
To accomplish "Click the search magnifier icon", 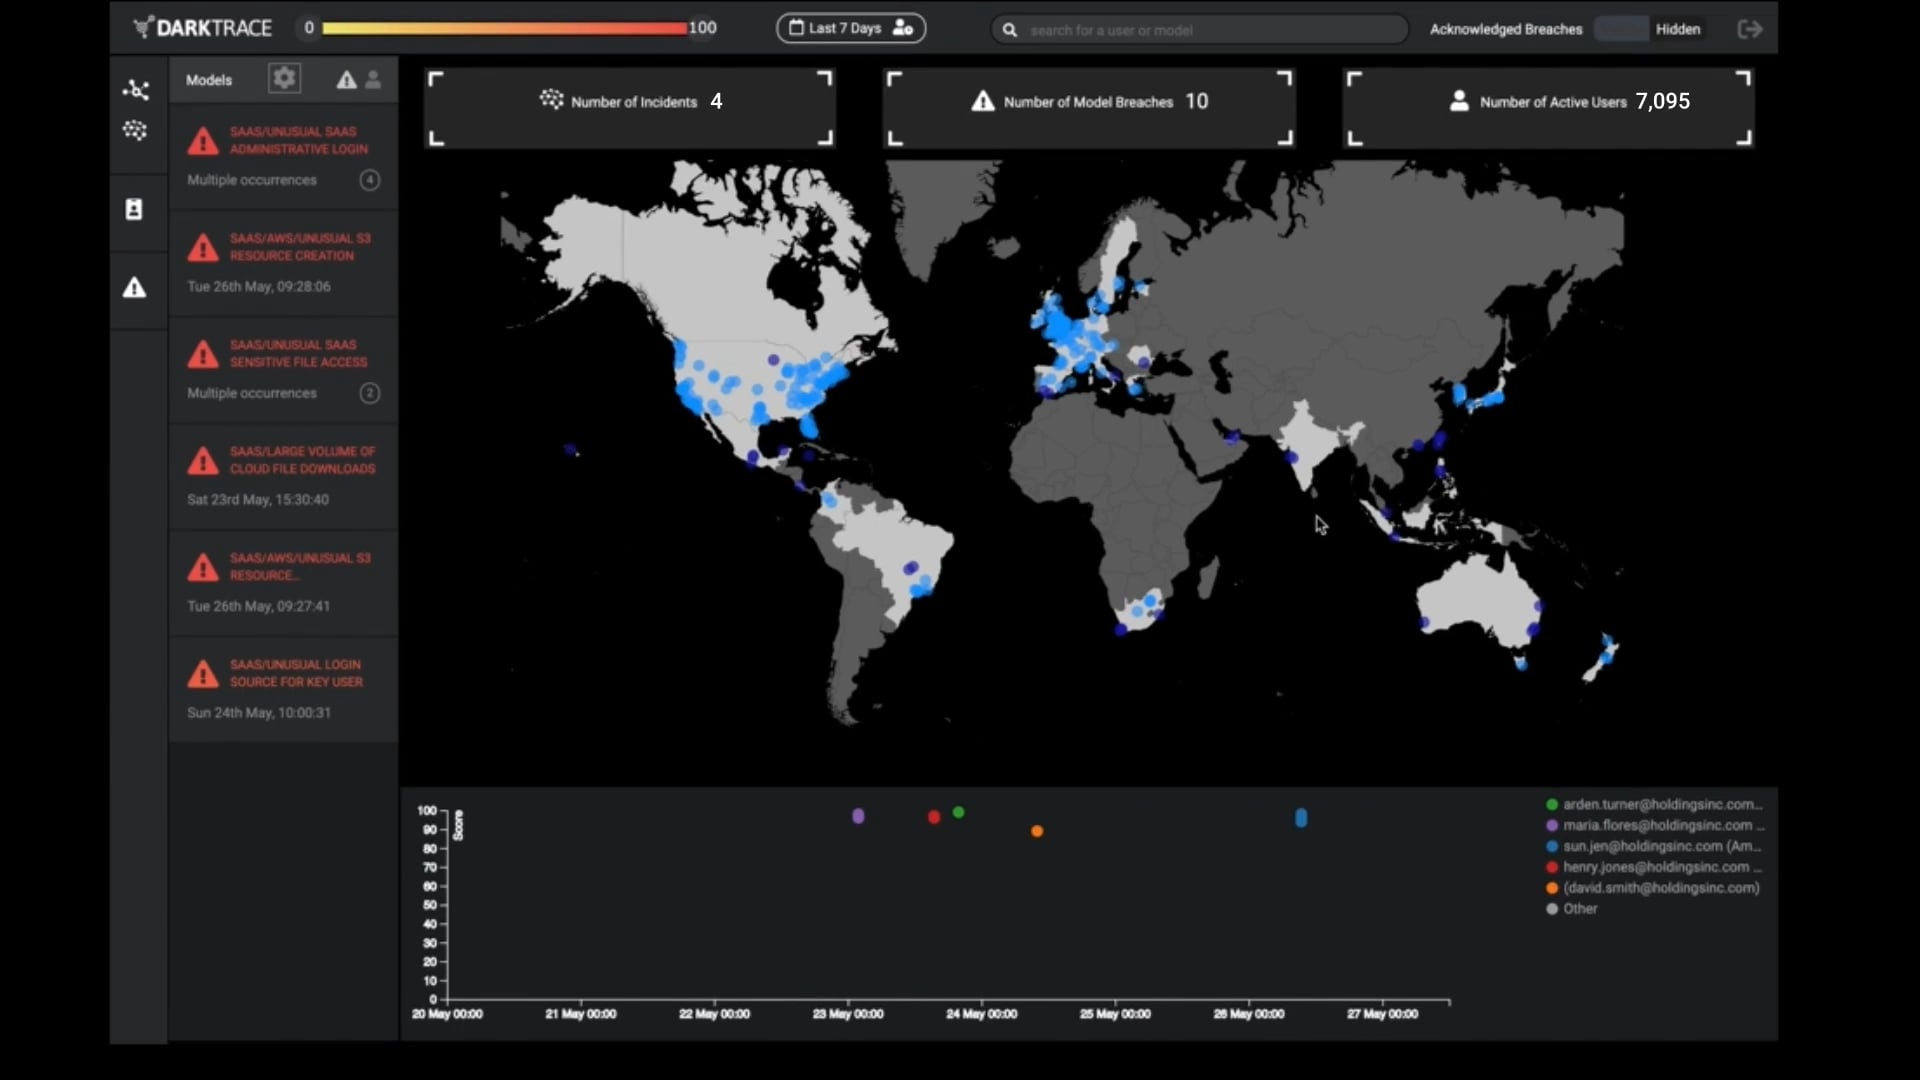I will (x=1010, y=30).
